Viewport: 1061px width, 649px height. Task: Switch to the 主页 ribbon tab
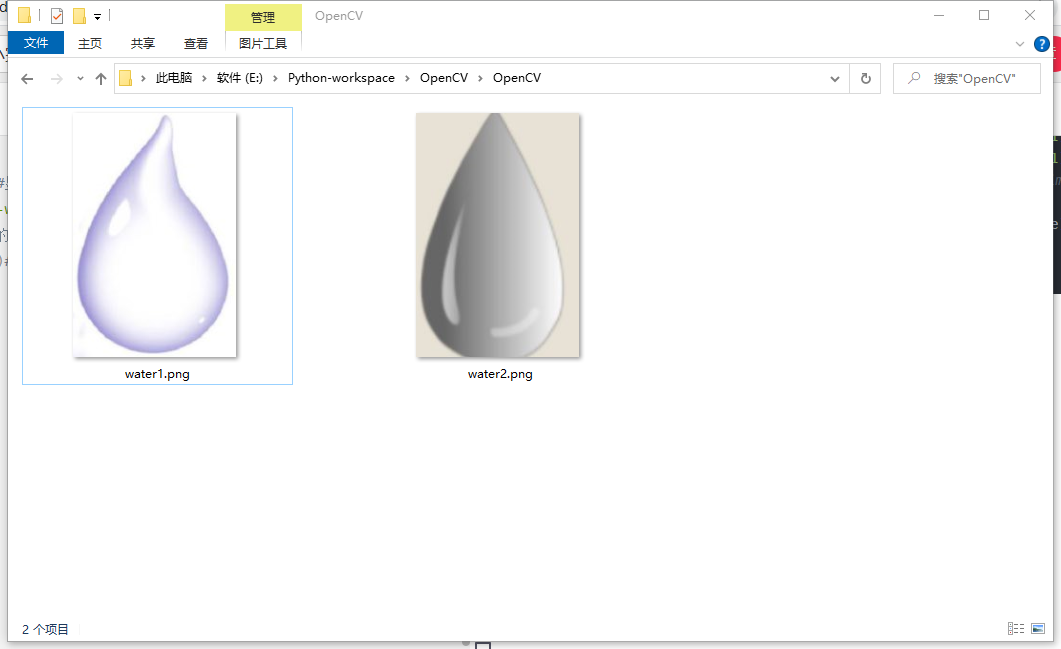point(89,43)
